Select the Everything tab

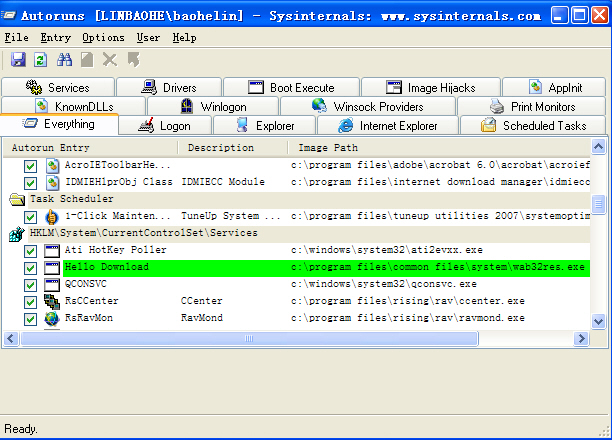pyautogui.click(x=59, y=124)
